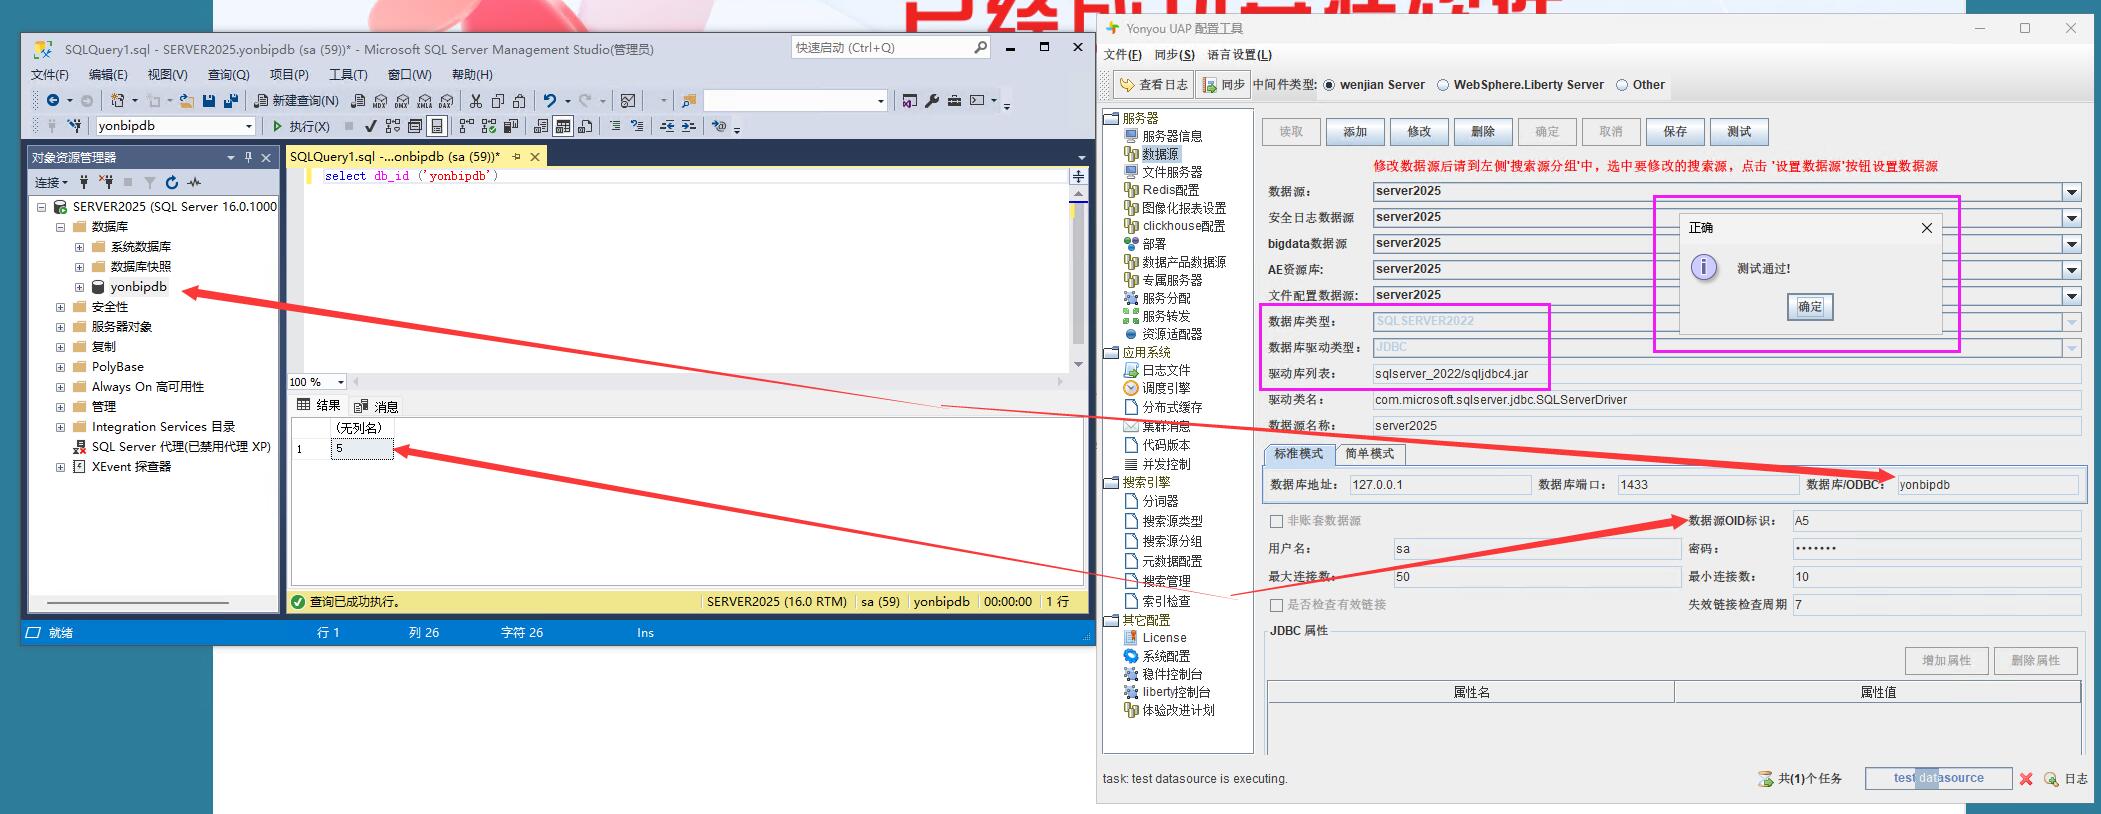Click the 修改 button in datasource panel
2101x814 pixels.
tap(1419, 132)
